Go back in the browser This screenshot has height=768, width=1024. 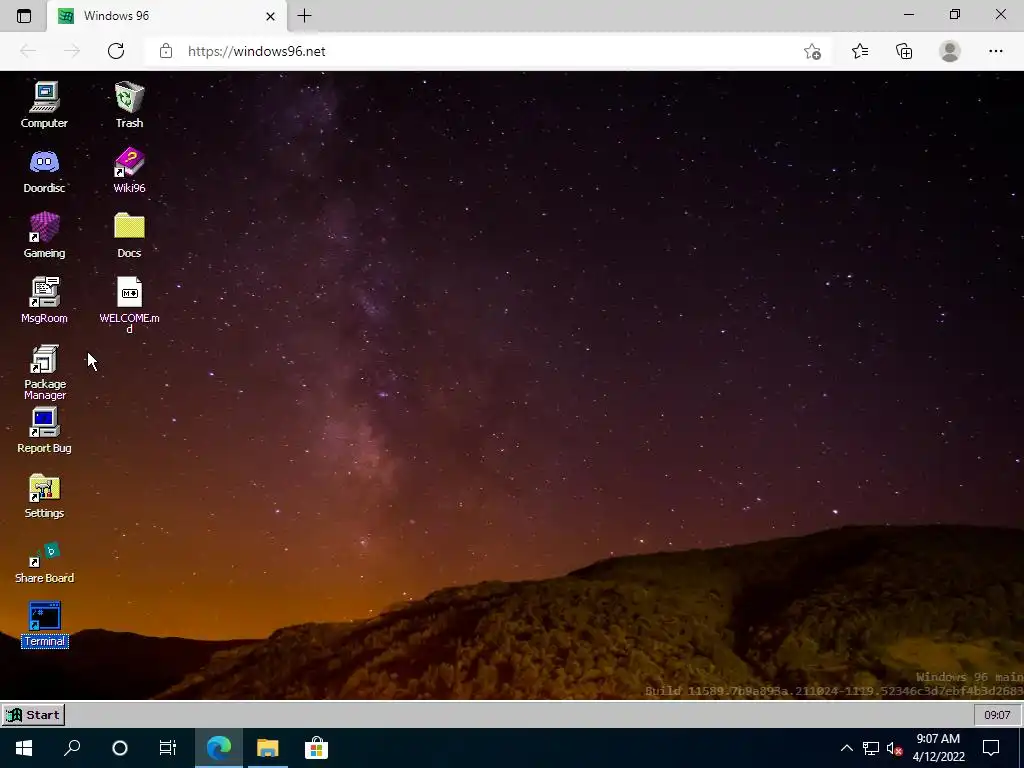[28, 51]
